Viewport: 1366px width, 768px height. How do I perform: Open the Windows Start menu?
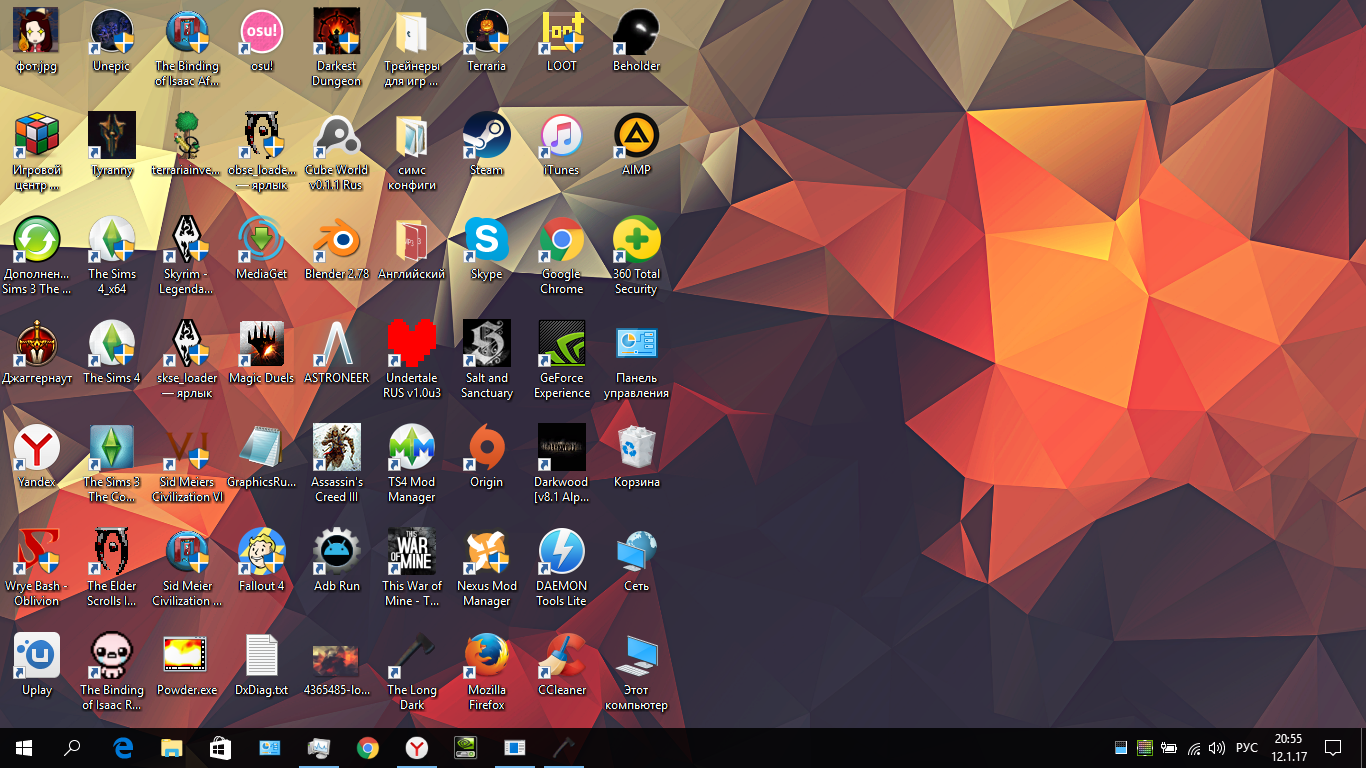(x=24, y=748)
